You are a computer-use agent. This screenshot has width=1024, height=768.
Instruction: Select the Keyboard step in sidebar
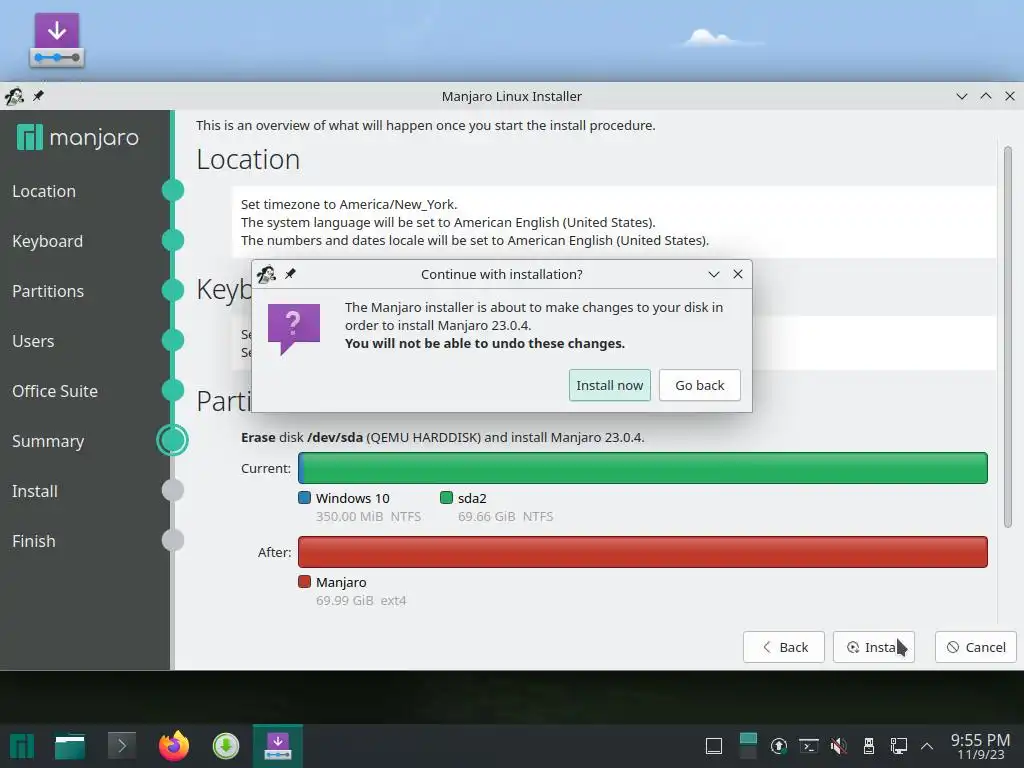click(48, 241)
